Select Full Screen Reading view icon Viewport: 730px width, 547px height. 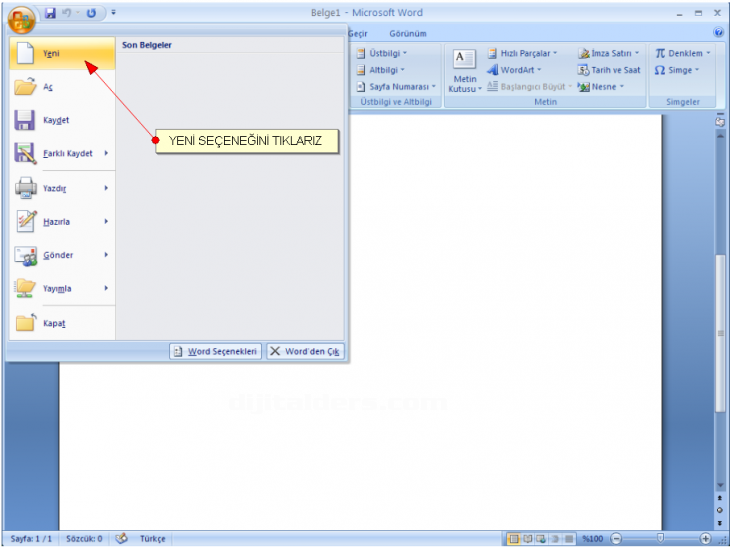[x=527, y=539]
